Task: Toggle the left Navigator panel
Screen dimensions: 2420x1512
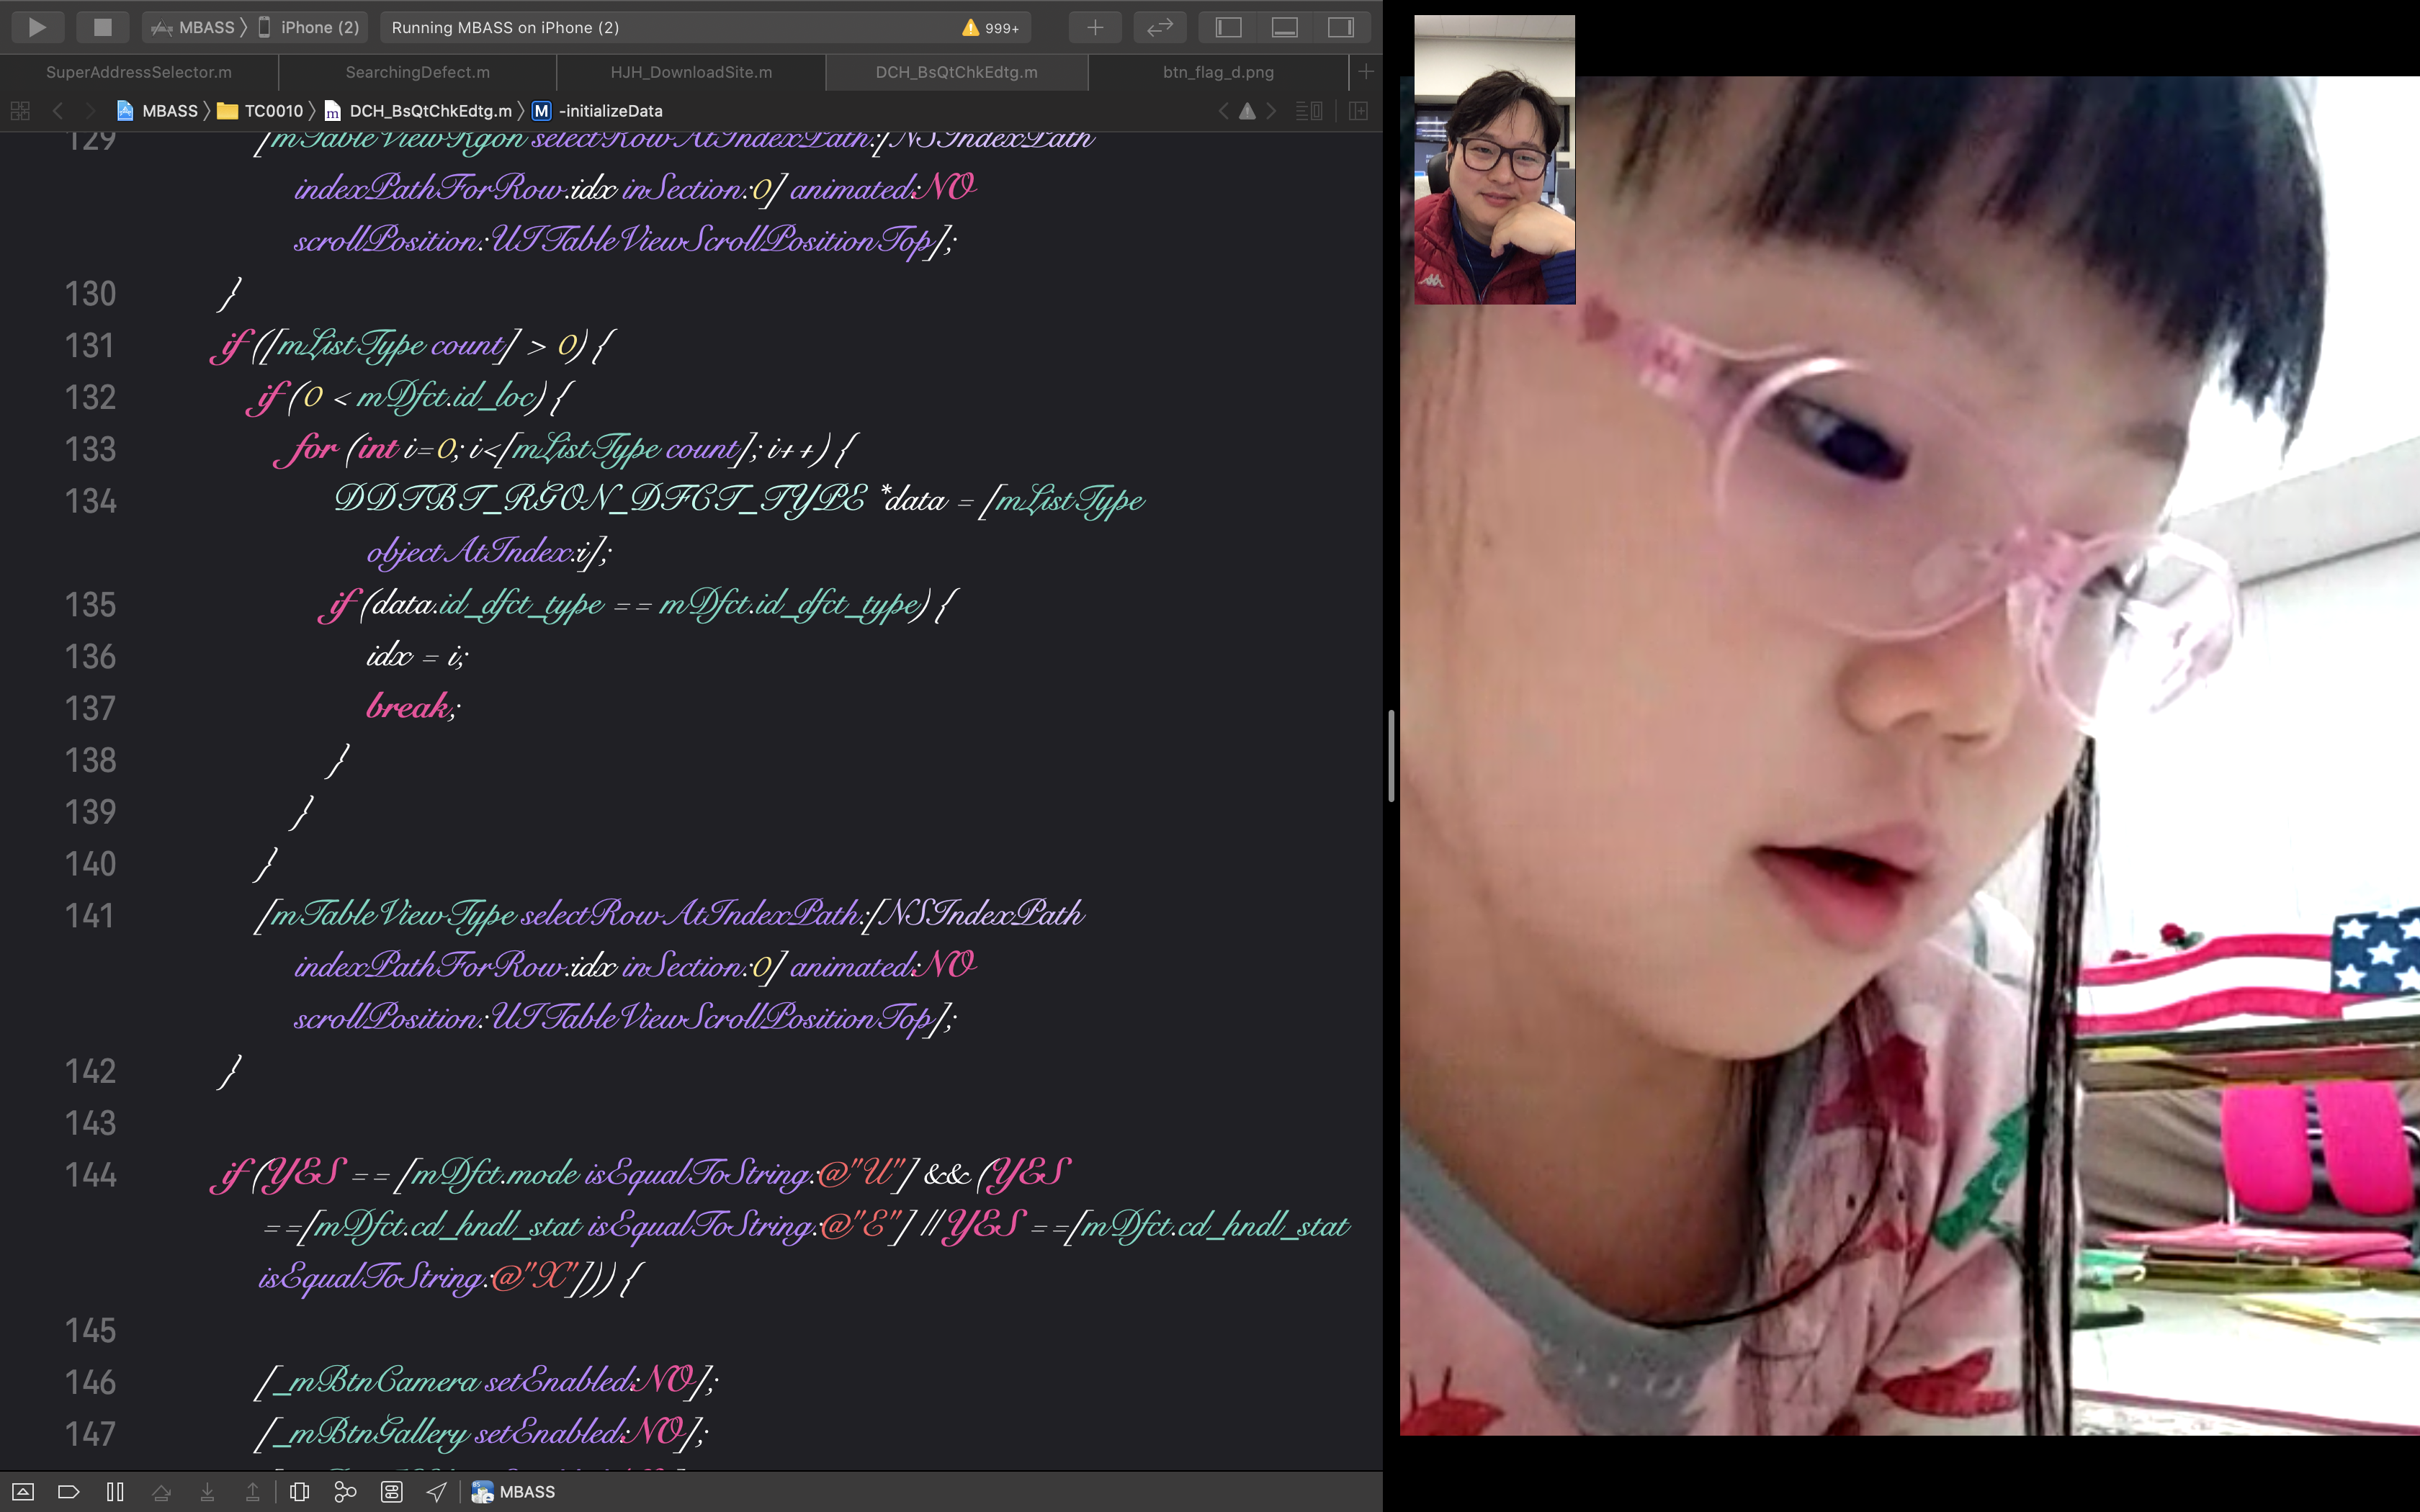Action: click(1228, 27)
